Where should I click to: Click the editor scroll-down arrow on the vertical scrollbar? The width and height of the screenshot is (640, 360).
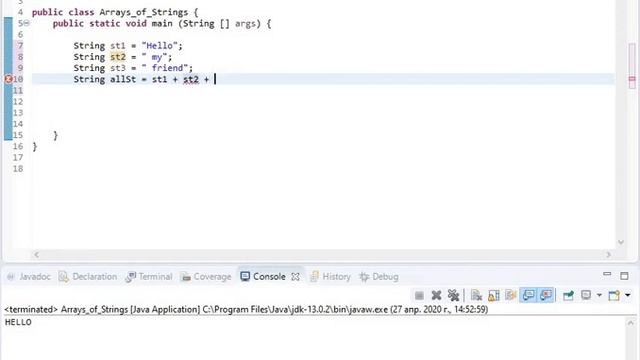click(x=621, y=242)
